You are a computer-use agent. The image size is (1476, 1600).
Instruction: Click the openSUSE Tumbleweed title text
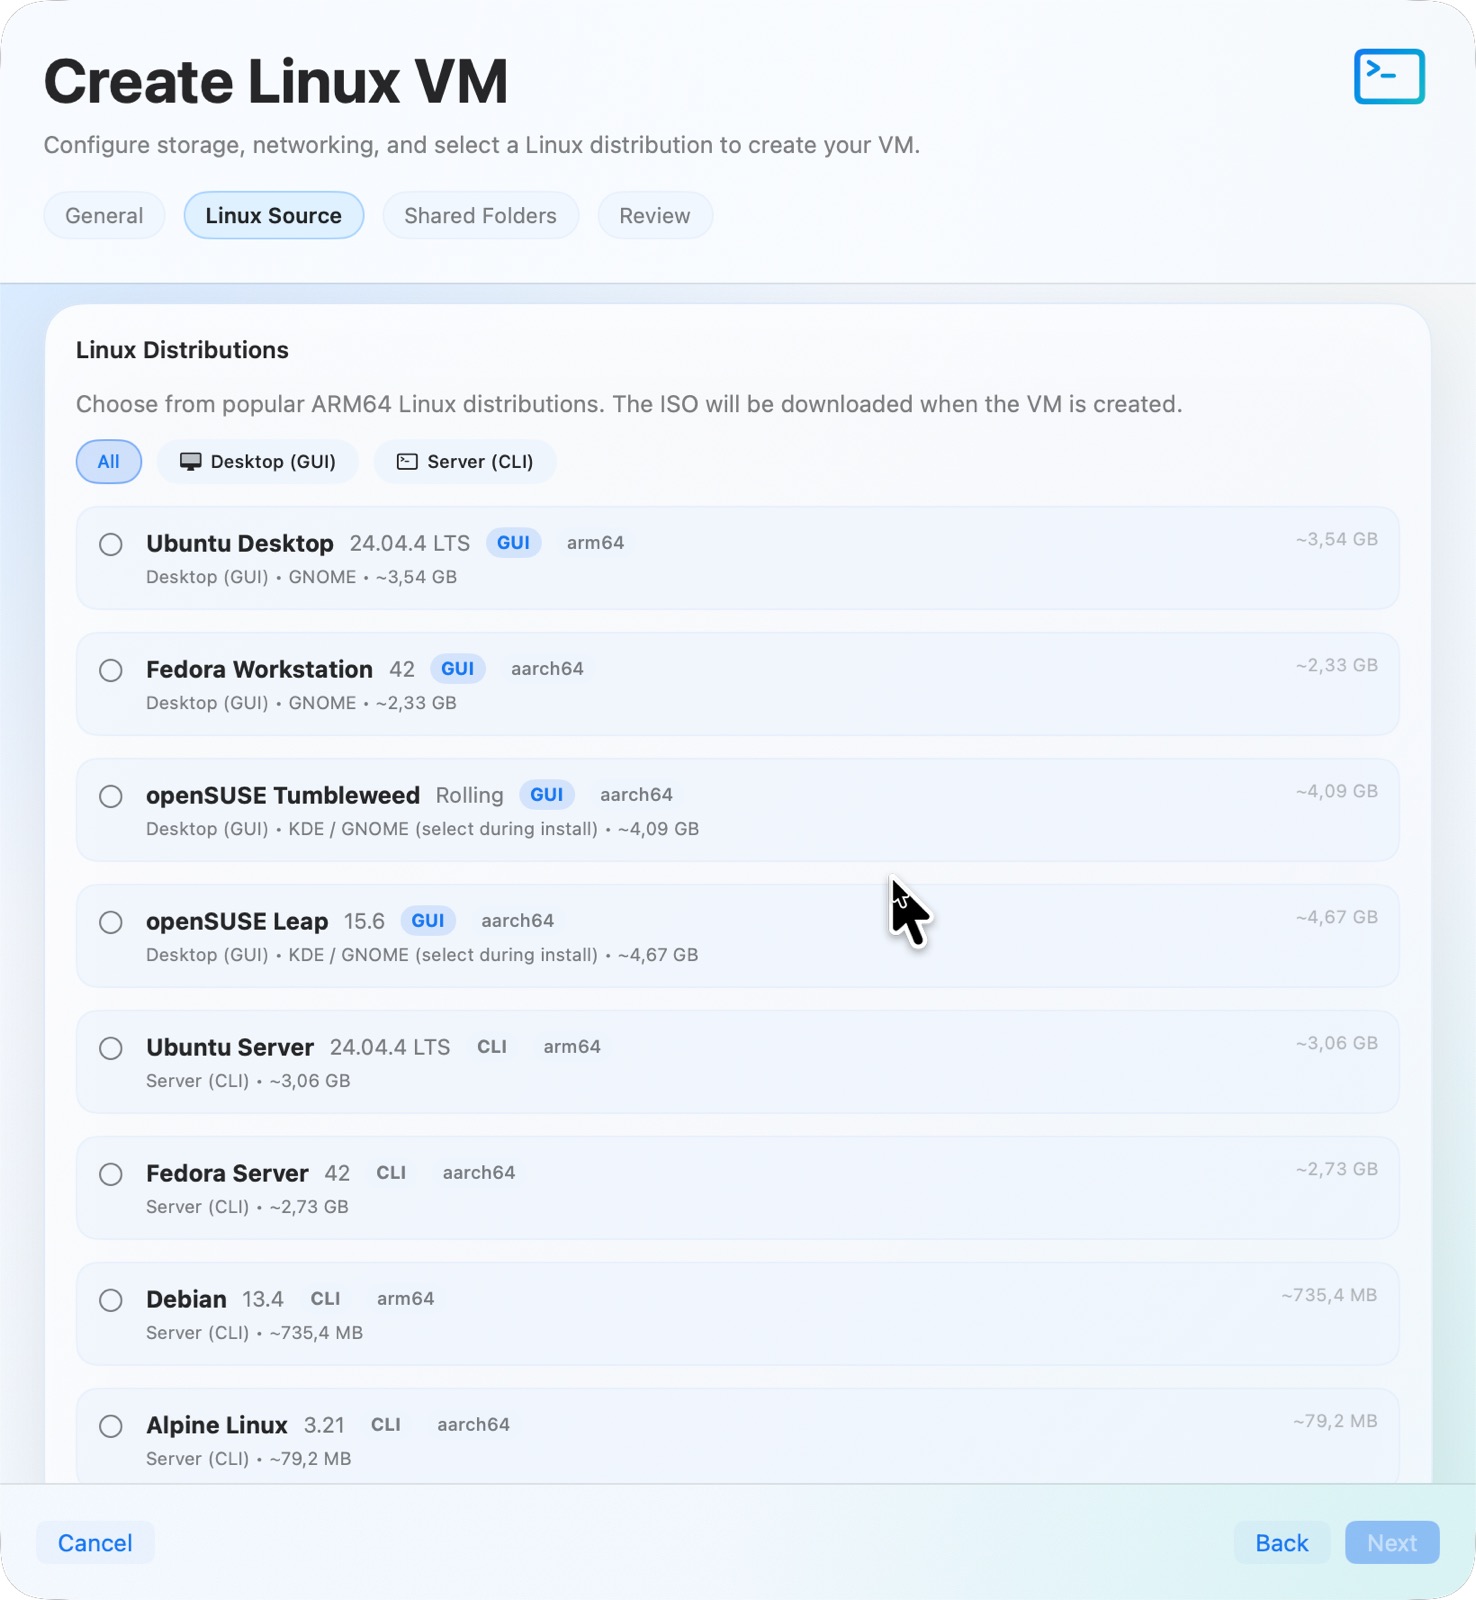[283, 795]
